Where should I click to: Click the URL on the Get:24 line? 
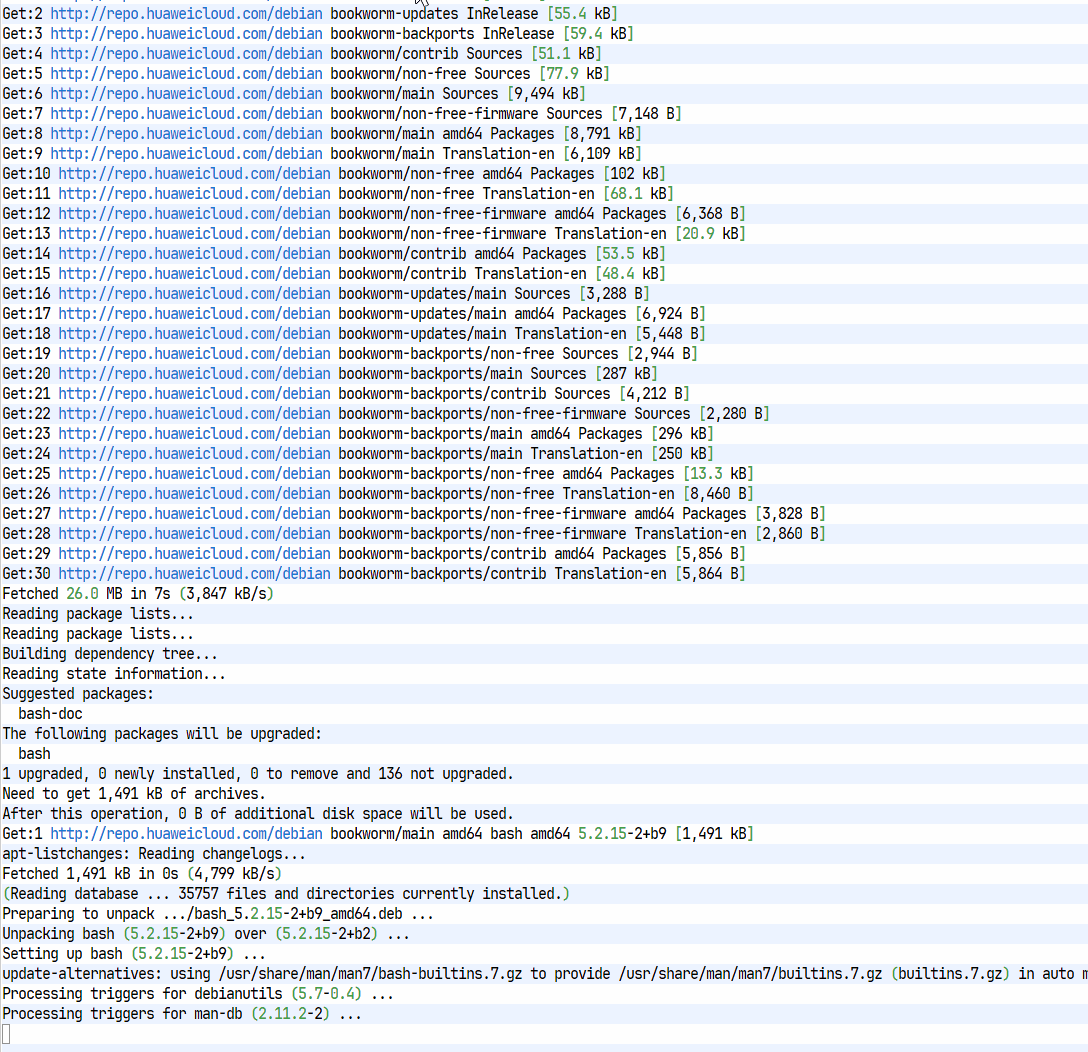click(194, 454)
